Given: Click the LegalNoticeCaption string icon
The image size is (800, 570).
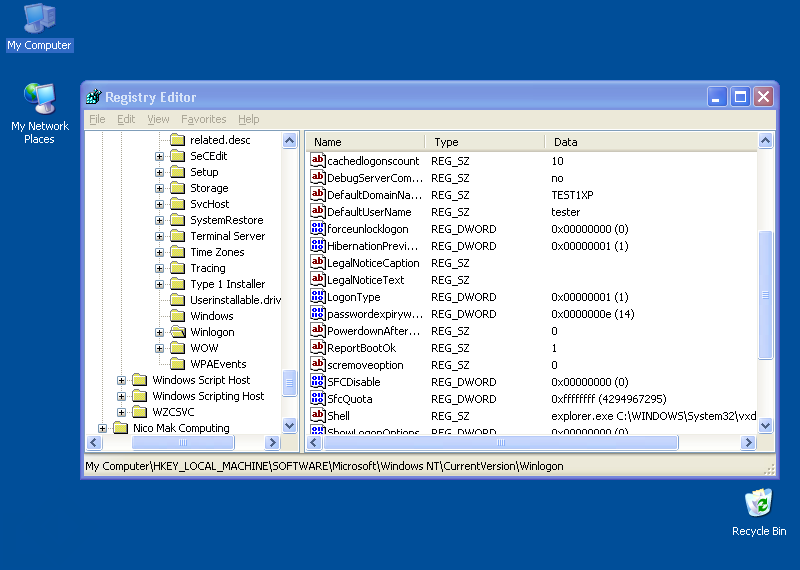Looking at the screenshot, I should 317,263.
